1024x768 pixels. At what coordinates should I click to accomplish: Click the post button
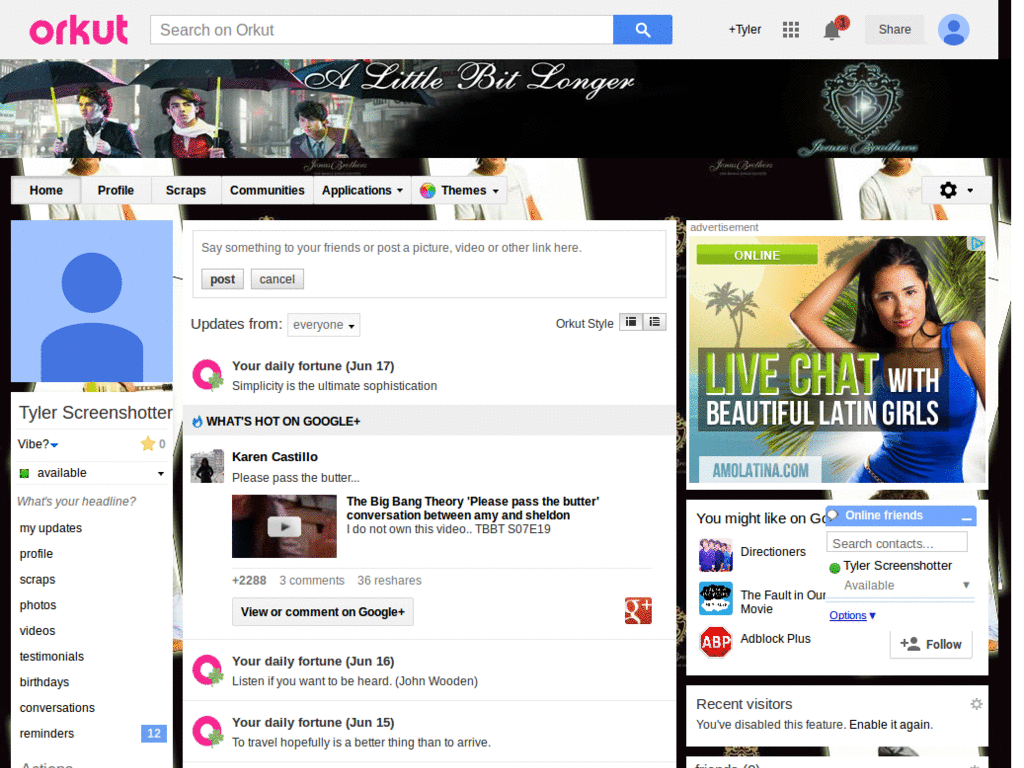(222, 279)
